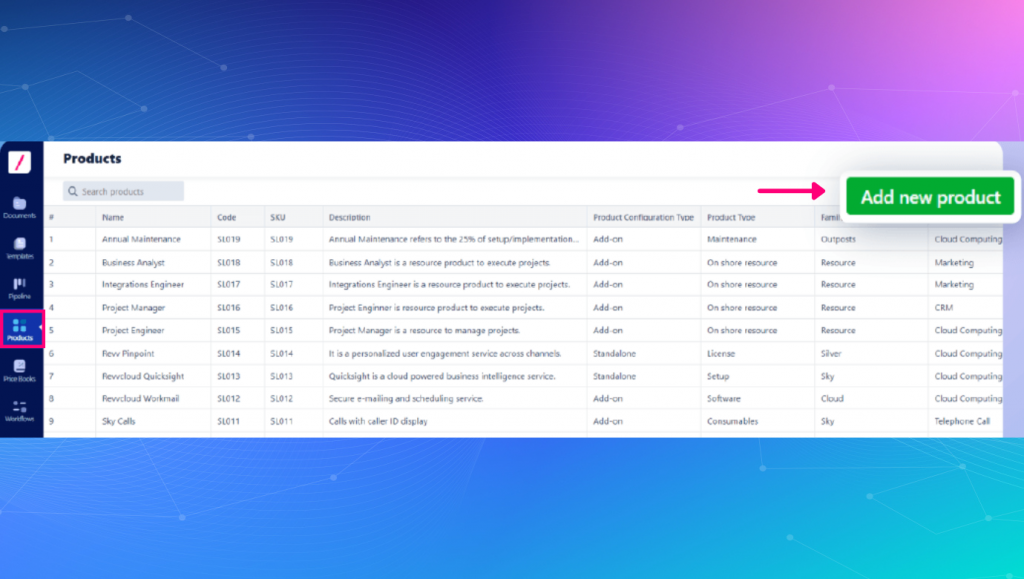Sort by the Name column header
1024x579 pixels.
[113, 217]
